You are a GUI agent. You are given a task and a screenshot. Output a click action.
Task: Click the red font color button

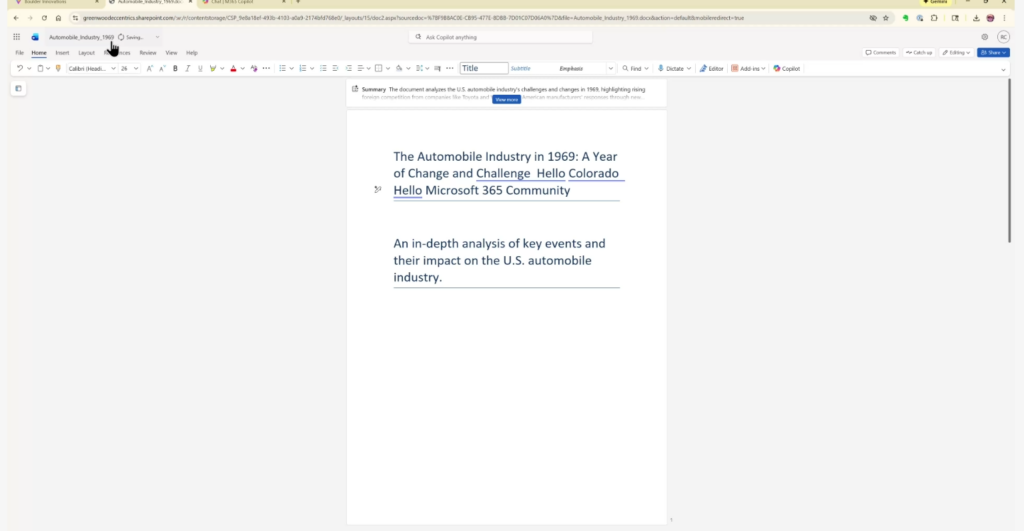tap(233, 69)
